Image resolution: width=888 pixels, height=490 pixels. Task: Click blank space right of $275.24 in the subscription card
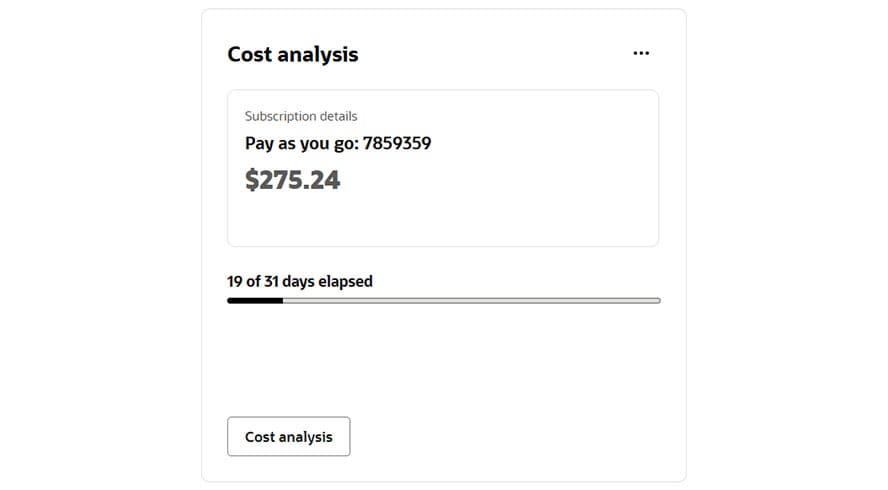(x=500, y=180)
